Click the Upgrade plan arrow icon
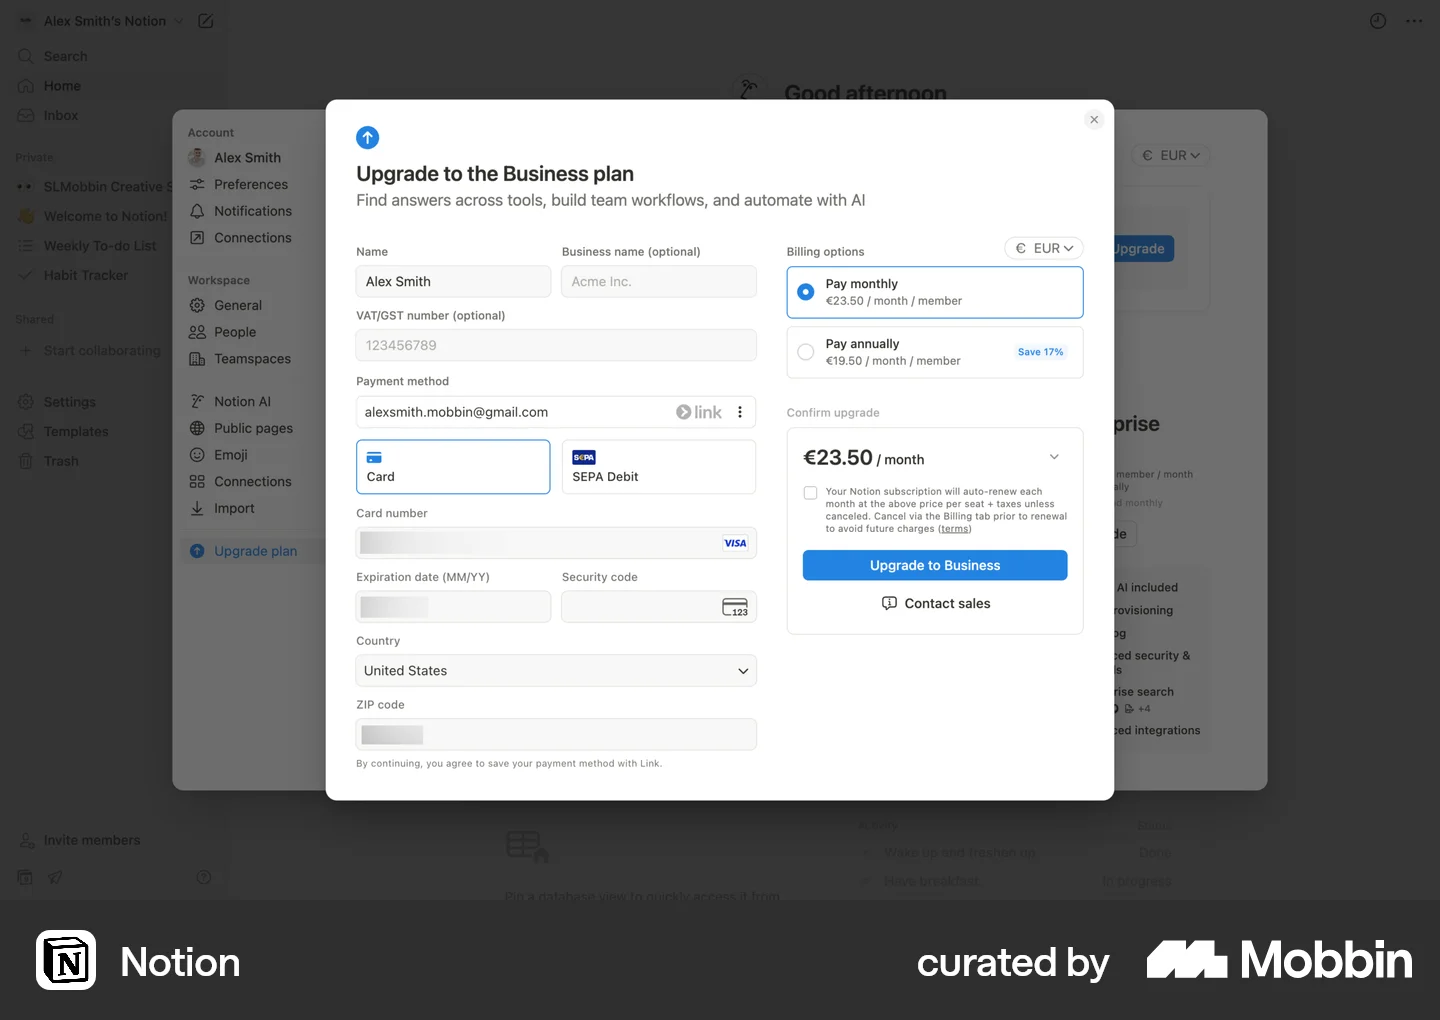1440x1020 pixels. (197, 551)
